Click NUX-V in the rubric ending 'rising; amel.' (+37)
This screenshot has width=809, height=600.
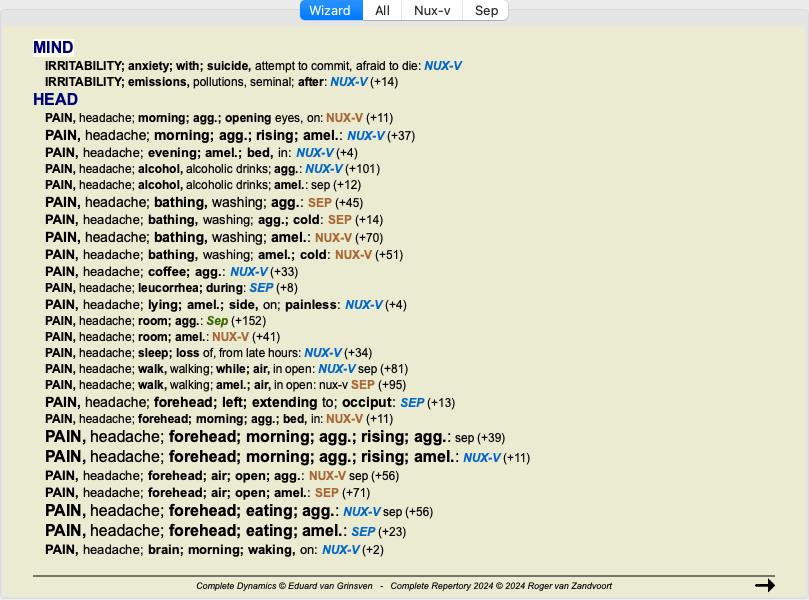click(x=366, y=136)
